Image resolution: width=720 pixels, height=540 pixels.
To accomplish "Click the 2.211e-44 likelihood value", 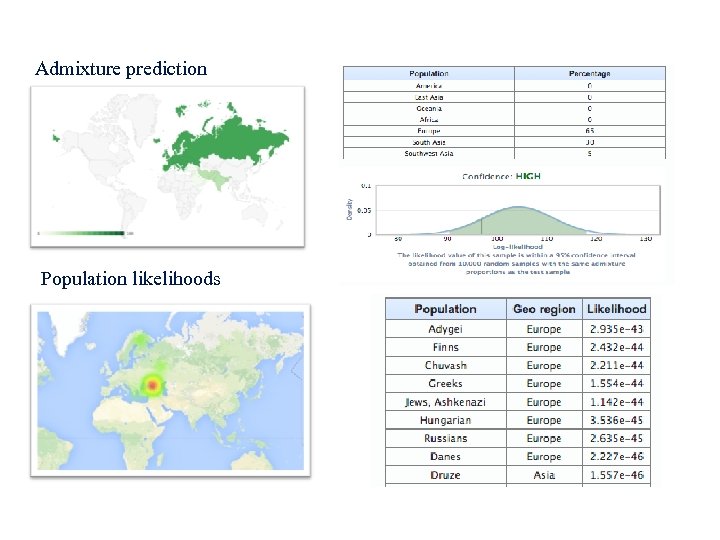I will [x=617, y=366].
